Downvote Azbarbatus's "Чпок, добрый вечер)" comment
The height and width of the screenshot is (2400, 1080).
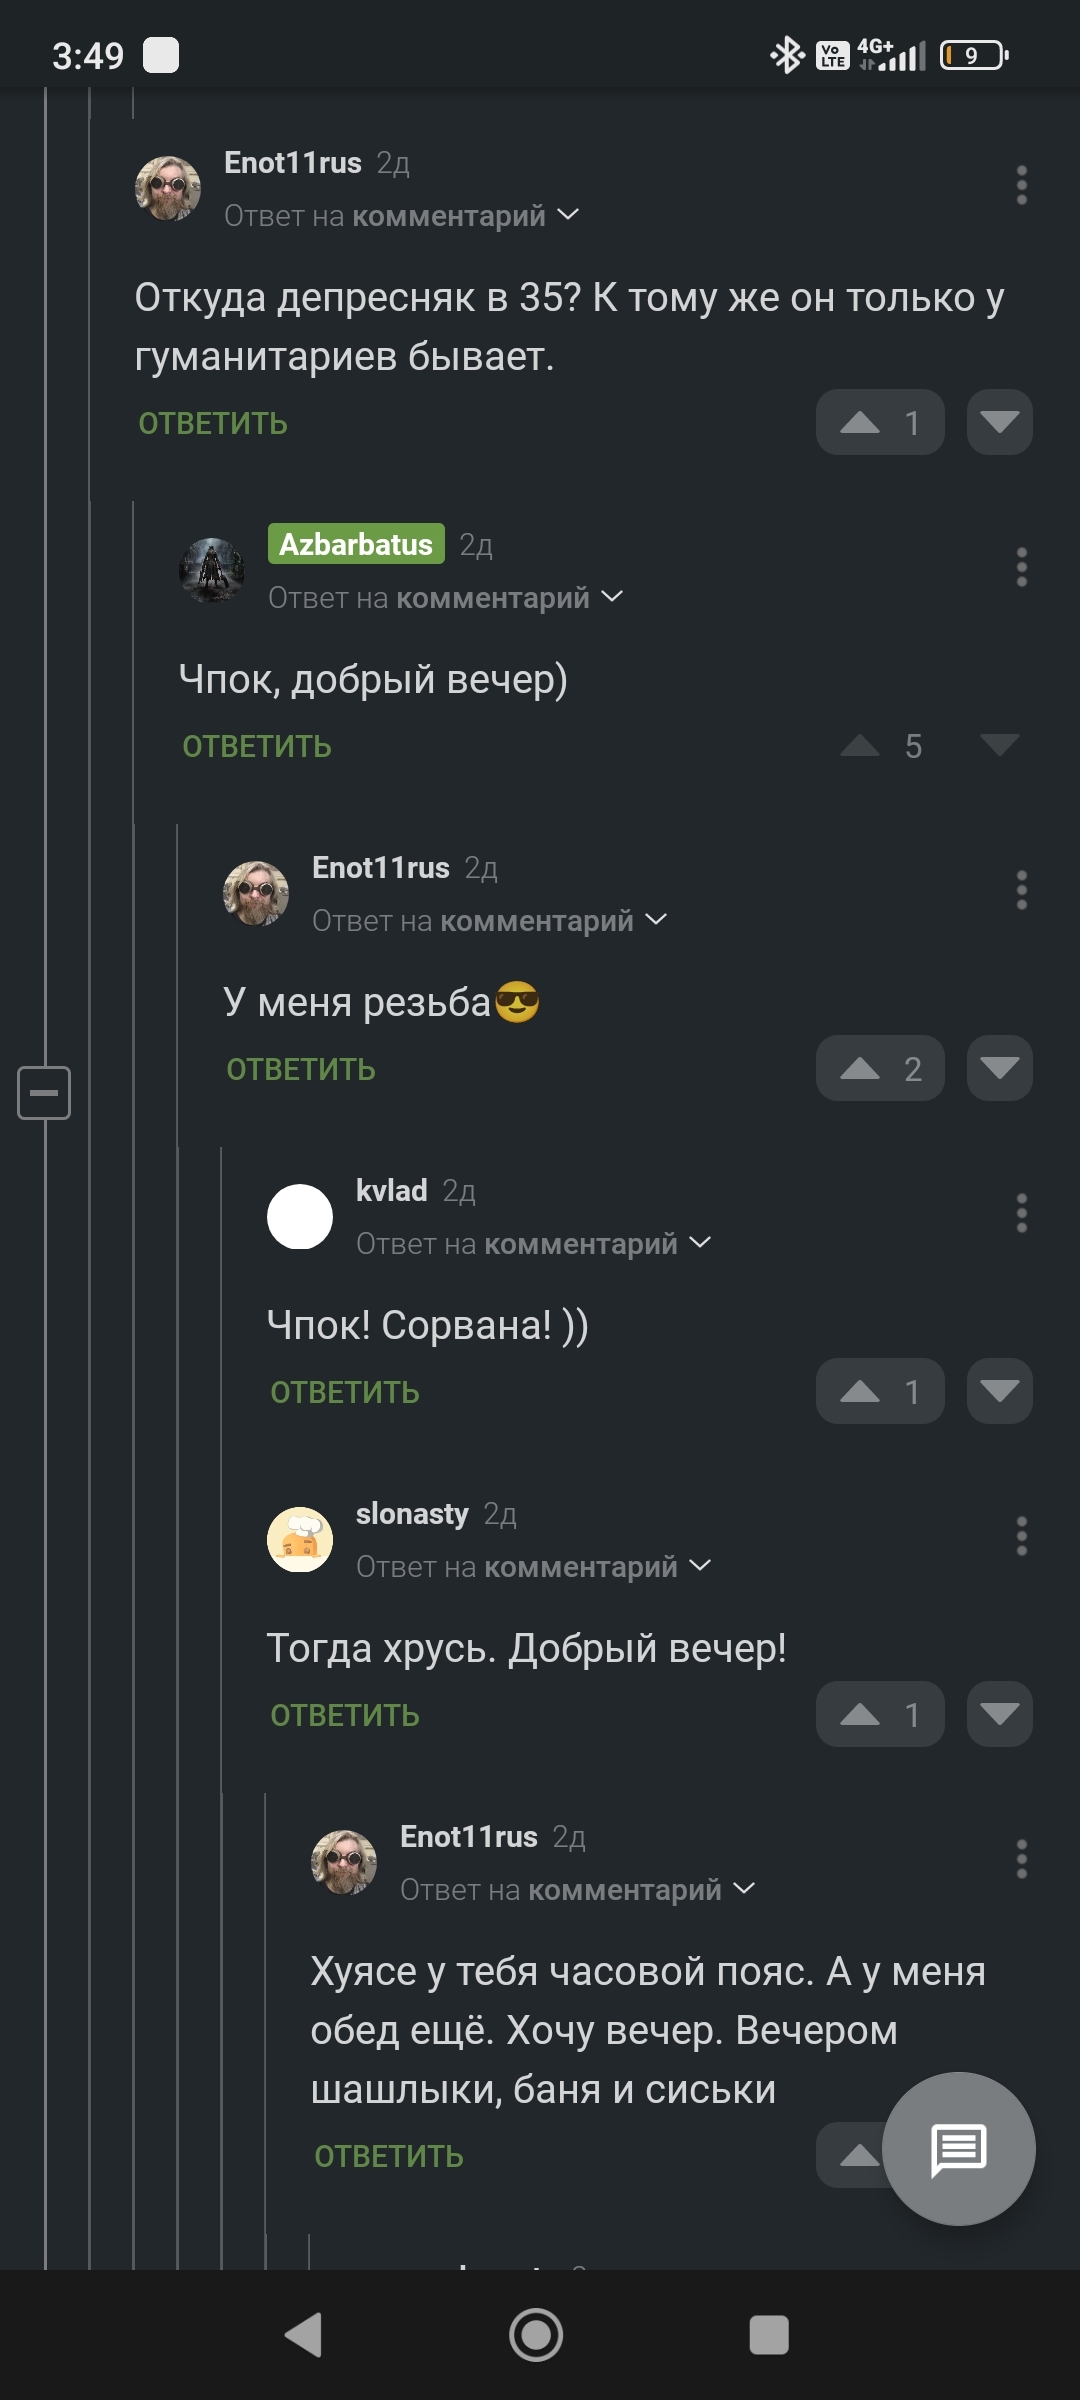pos(999,746)
